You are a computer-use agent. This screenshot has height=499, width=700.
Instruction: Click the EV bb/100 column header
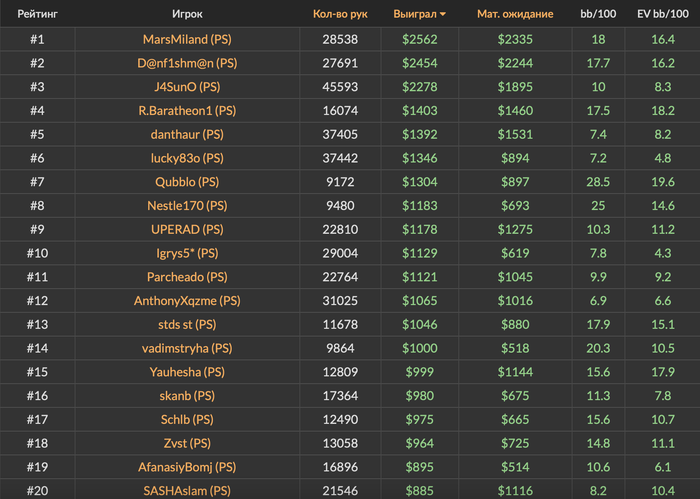662,14
